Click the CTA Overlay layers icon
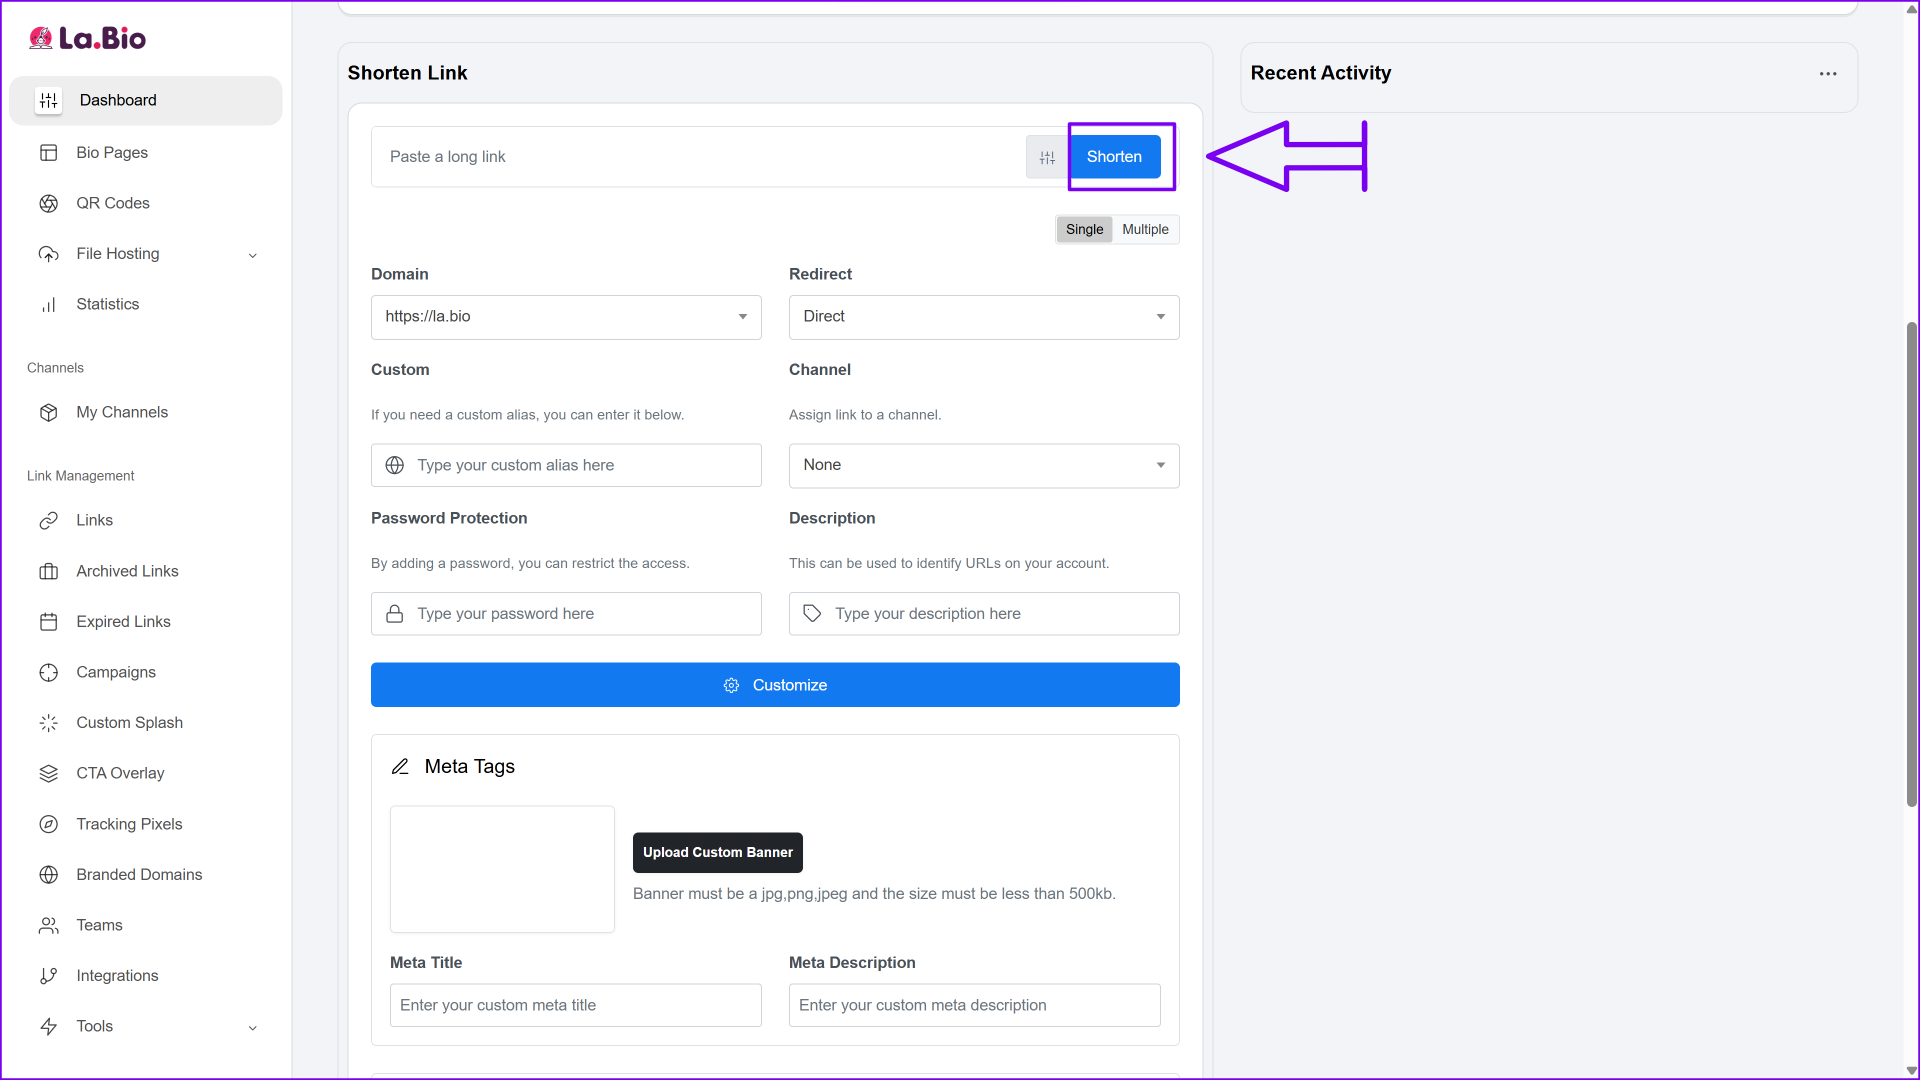The image size is (1920, 1080). click(48, 773)
